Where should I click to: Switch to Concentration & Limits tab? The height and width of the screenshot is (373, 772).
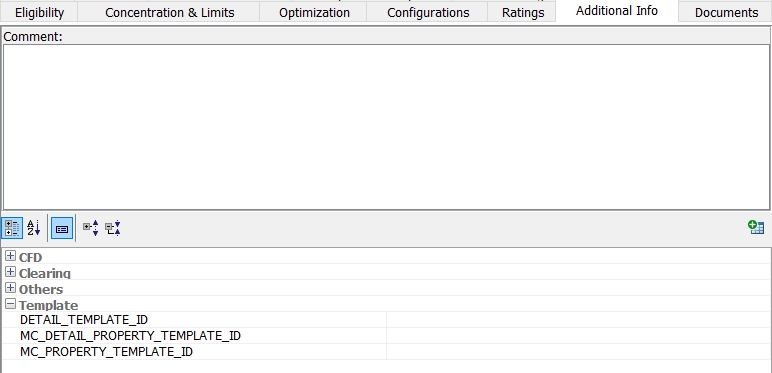pos(169,12)
